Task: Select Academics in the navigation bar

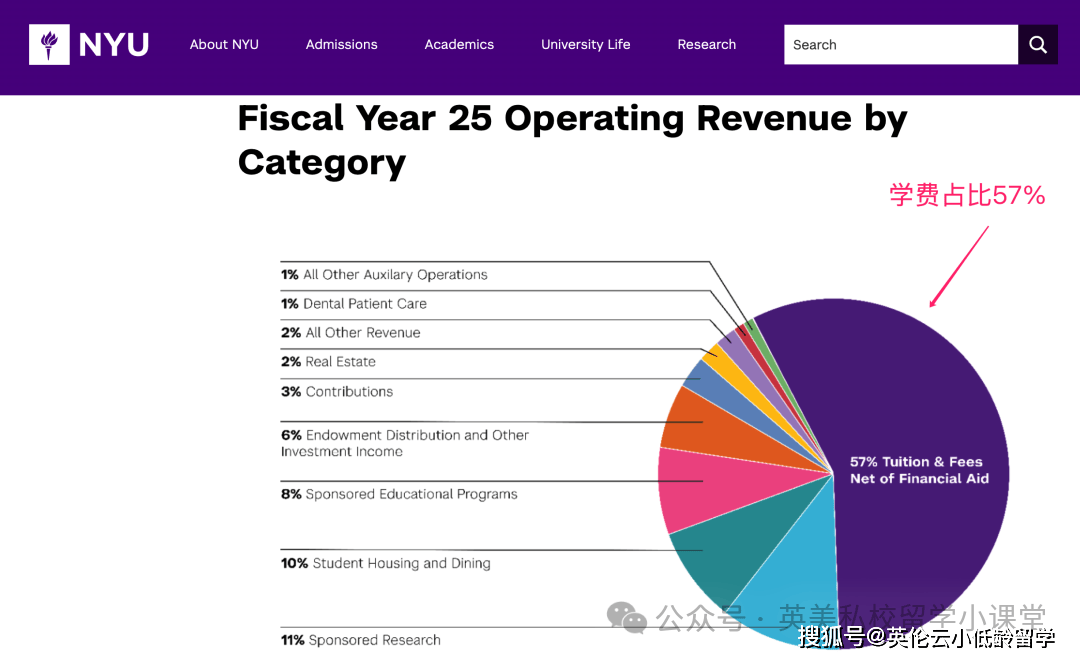Action: coord(459,45)
